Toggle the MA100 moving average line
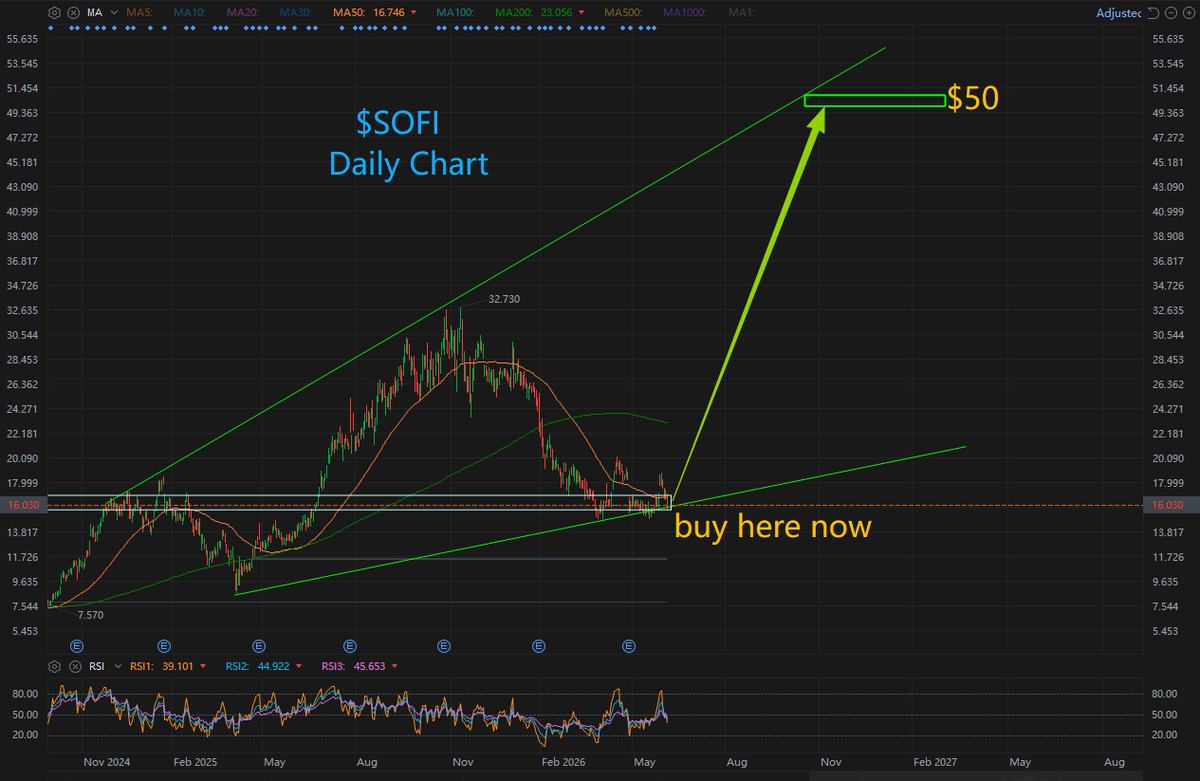Image resolution: width=1200 pixels, height=781 pixels. [x=455, y=13]
